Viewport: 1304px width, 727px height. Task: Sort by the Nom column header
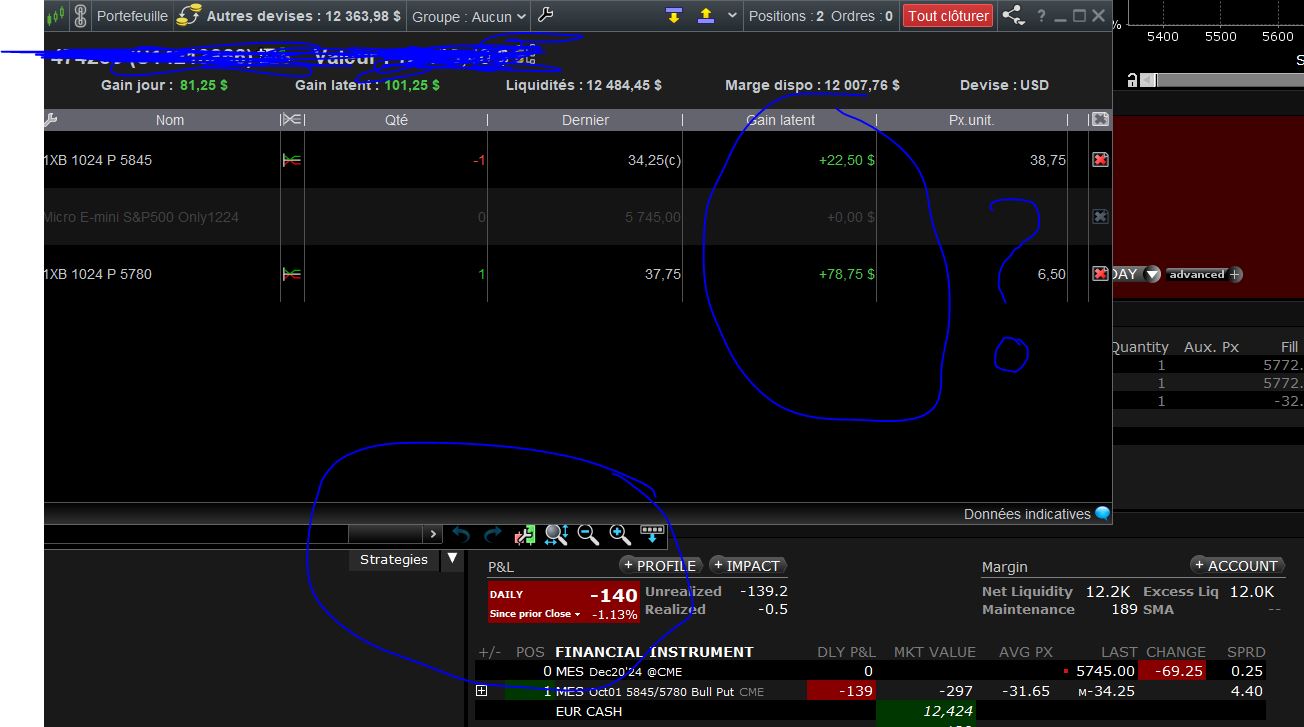click(x=170, y=120)
